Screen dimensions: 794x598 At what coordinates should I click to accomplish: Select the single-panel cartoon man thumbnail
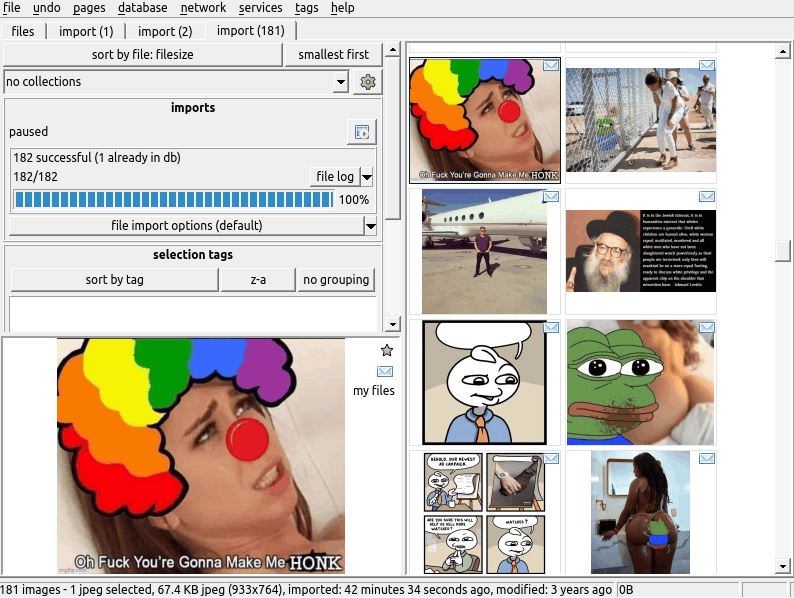pos(485,382)
